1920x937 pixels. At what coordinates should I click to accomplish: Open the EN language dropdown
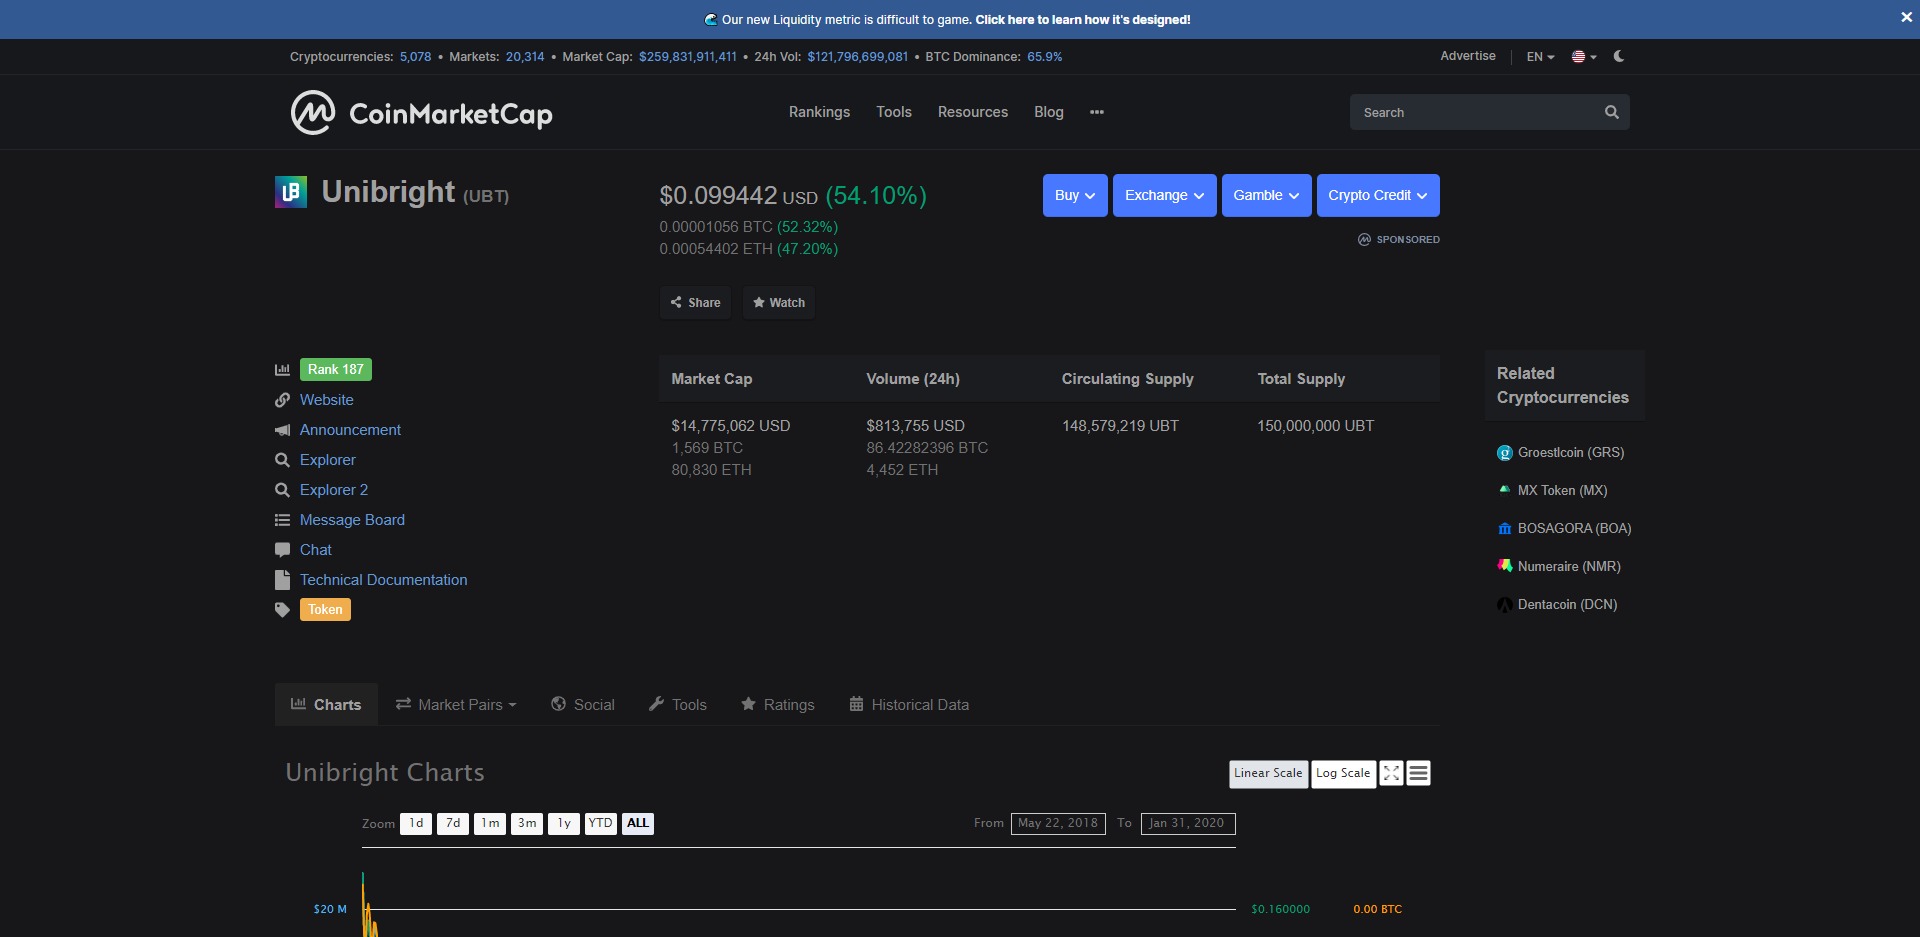pos(1540,57)
